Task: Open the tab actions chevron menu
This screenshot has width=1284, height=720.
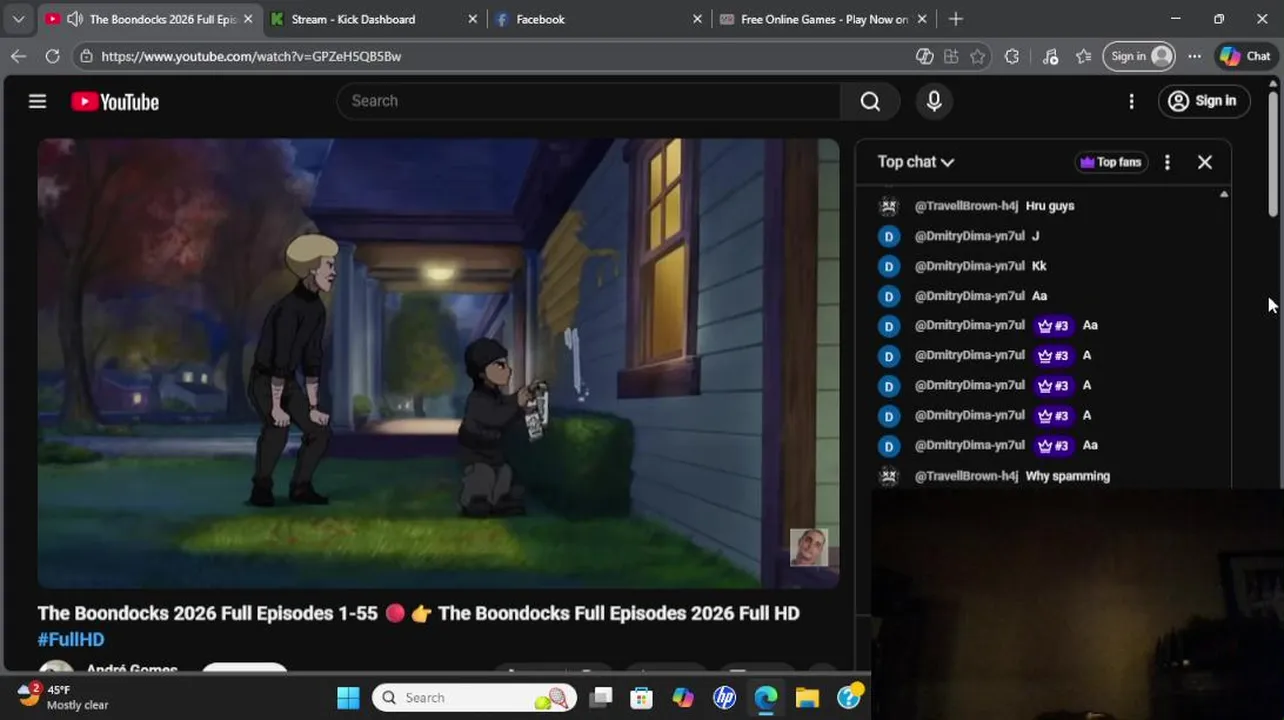Action: 18,19
